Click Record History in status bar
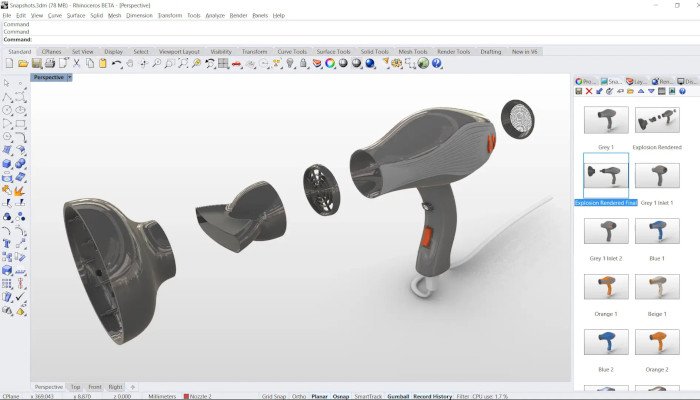 pos(432,396)
